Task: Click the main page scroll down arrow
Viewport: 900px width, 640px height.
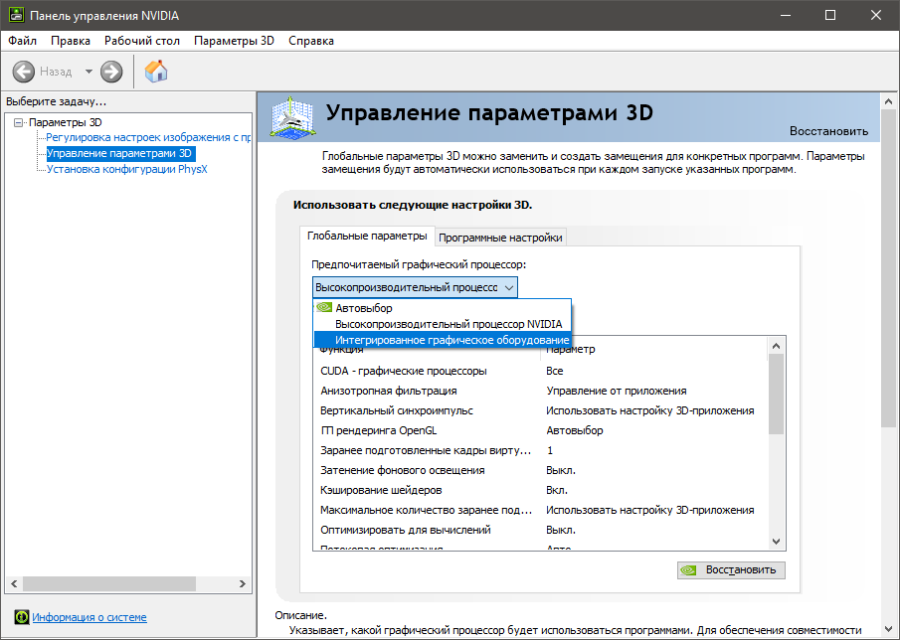Action: (x=889, y=629)
